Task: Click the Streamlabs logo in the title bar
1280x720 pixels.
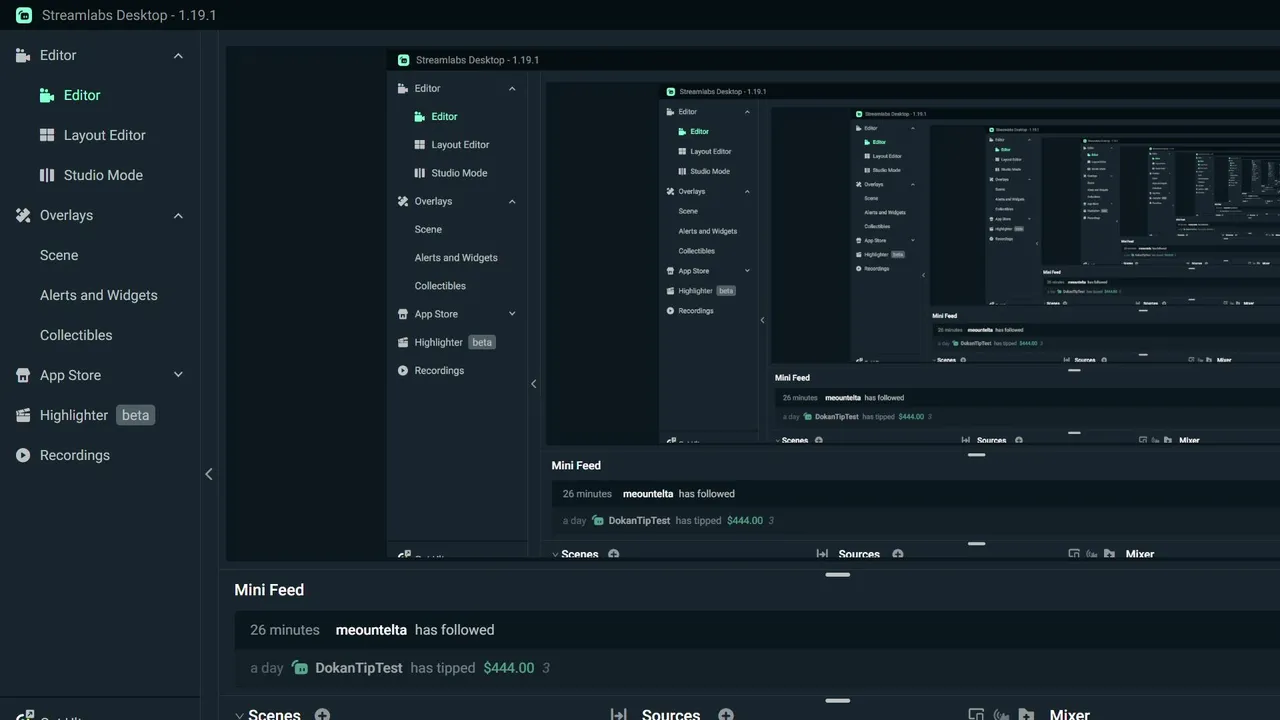Action: pos(23,15)
